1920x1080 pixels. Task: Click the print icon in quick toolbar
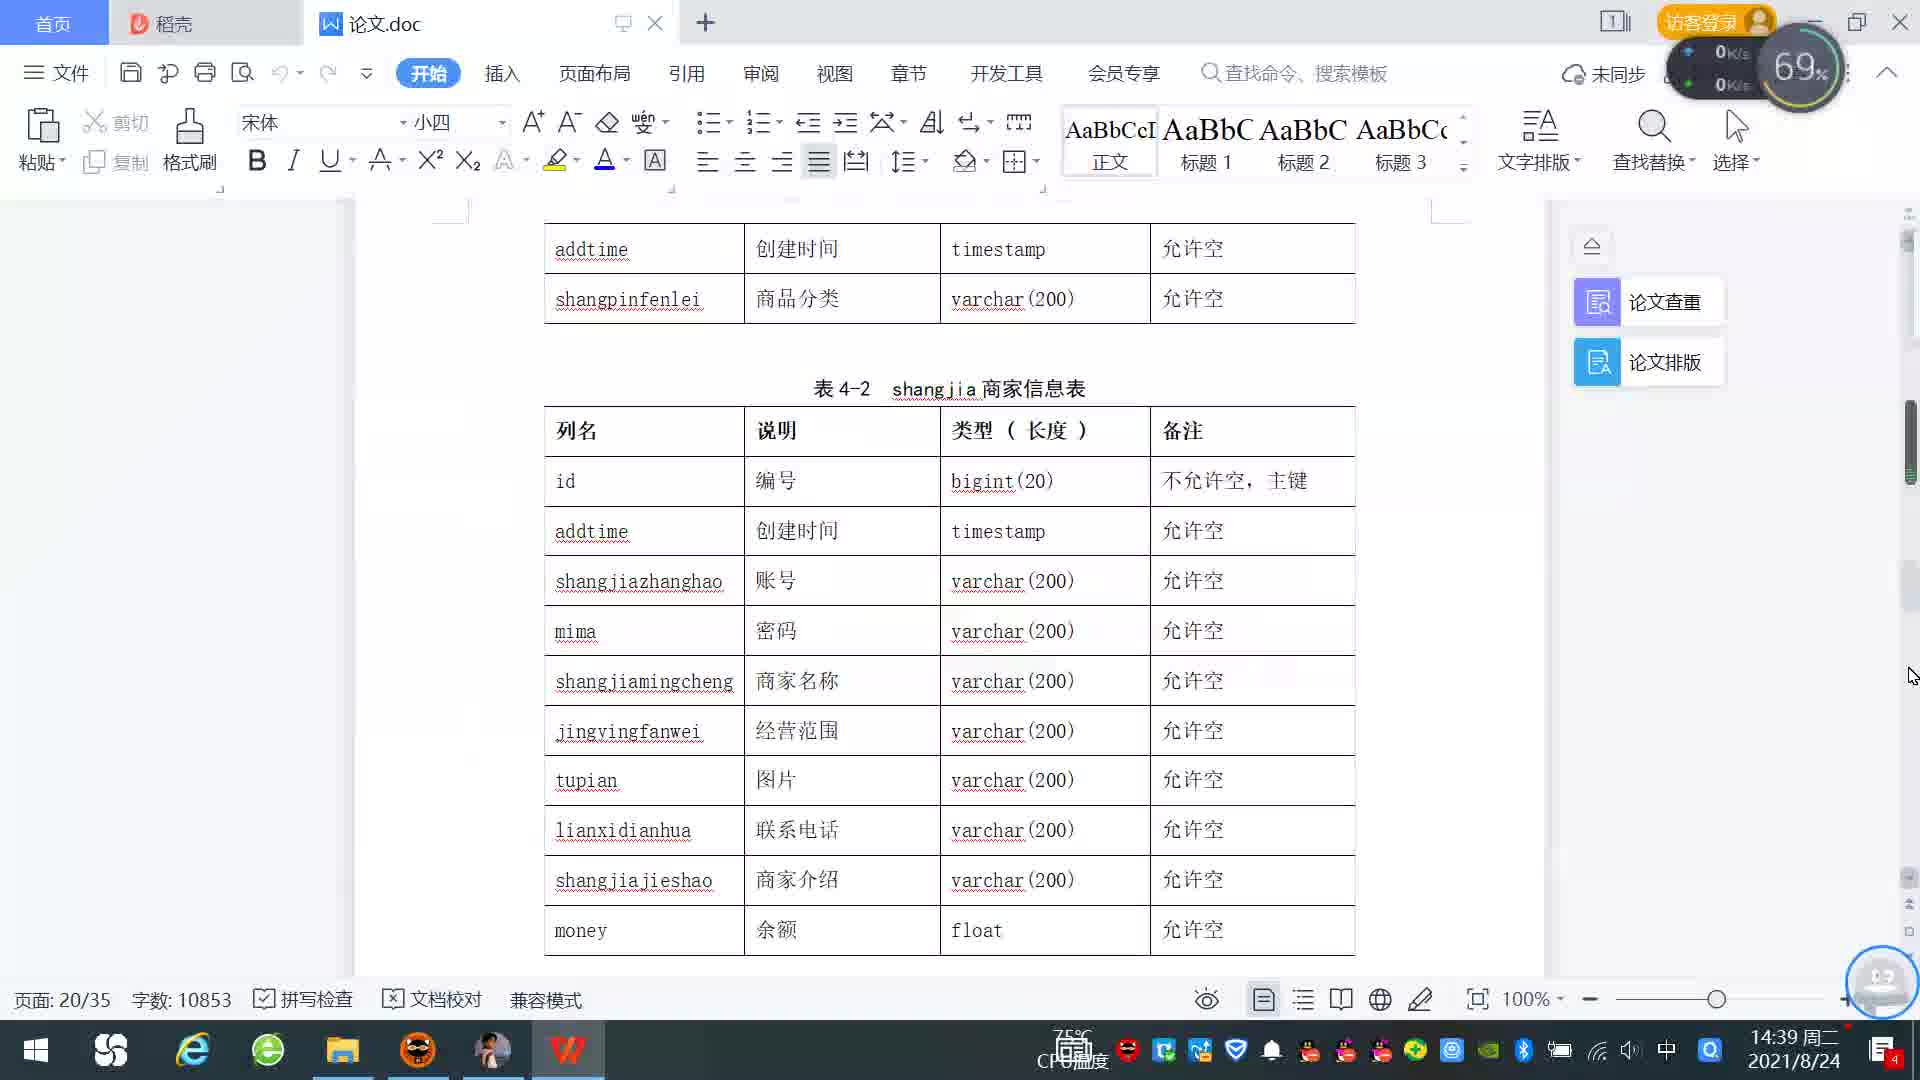(205, 73)
